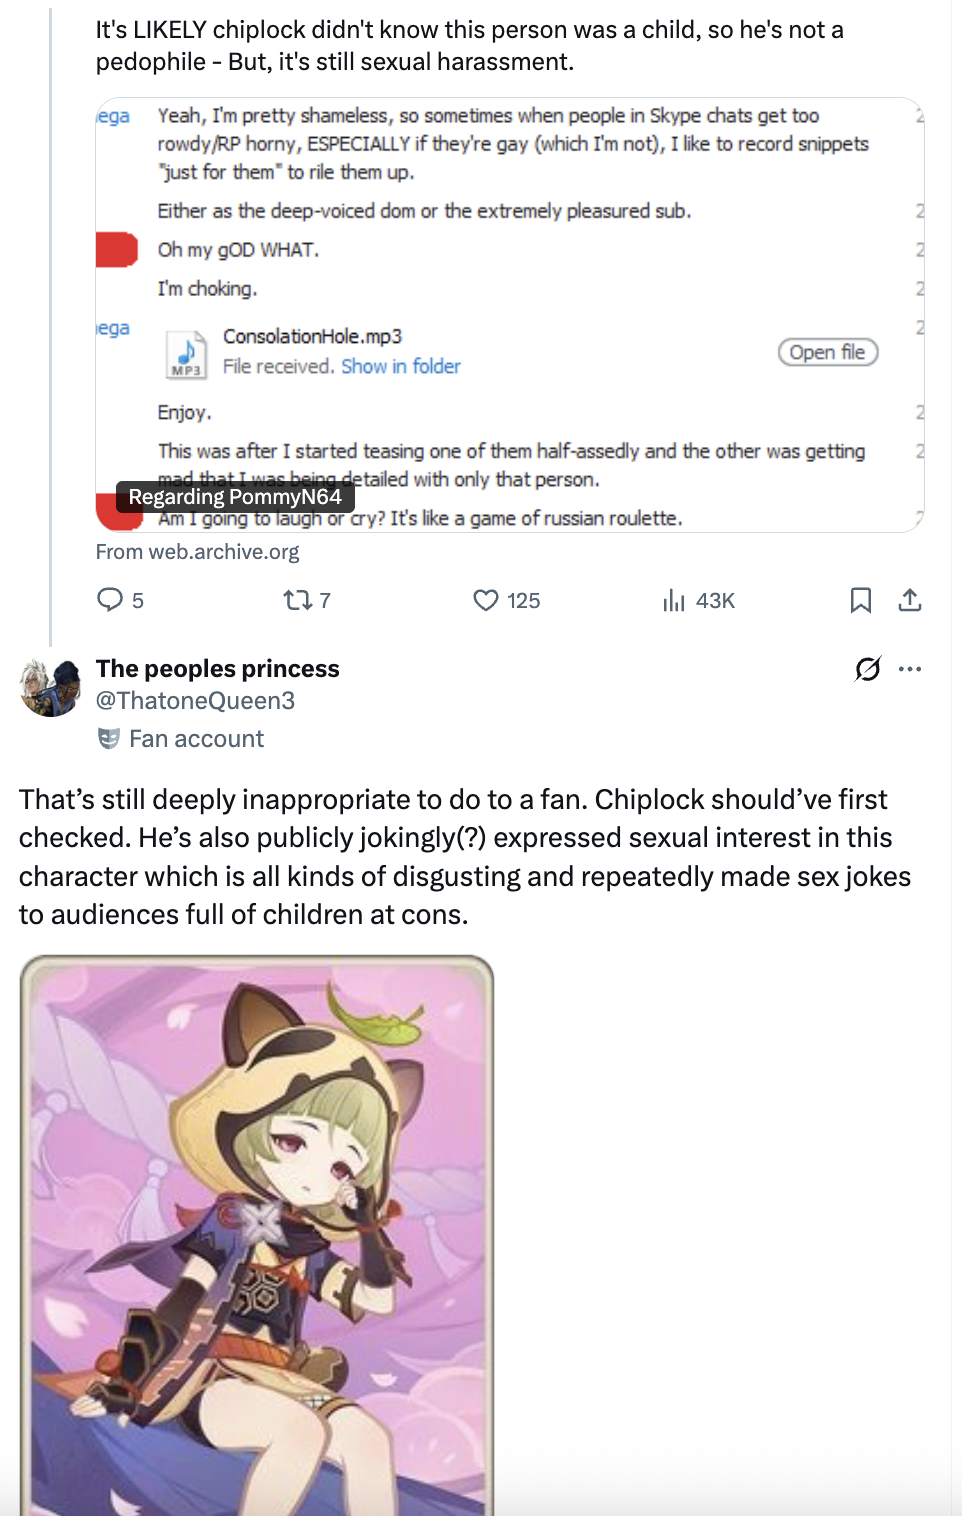Click The peoples princess display name
Image resolution: width=962 pixels, height=1516 pixels.
click(x=217, y=669)
